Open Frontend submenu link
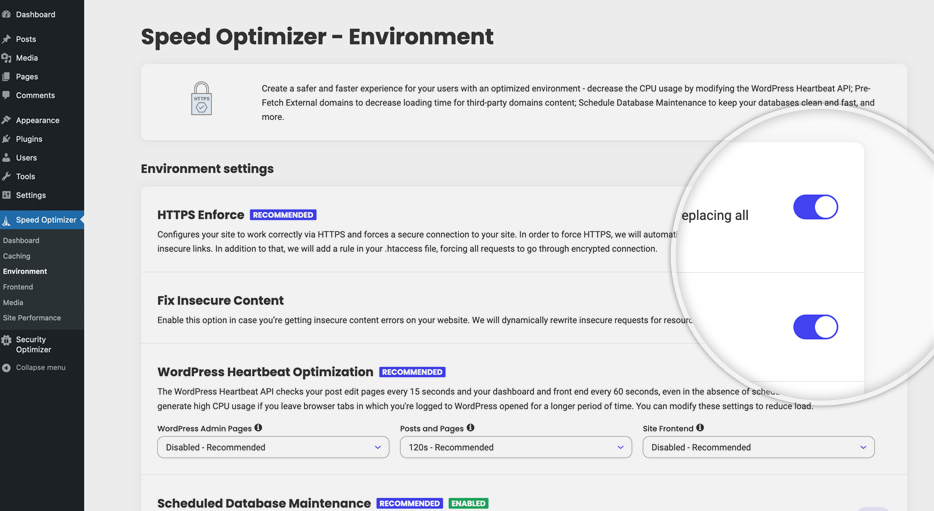The height and width of the screenshot is (511, 934). point(18,287)
